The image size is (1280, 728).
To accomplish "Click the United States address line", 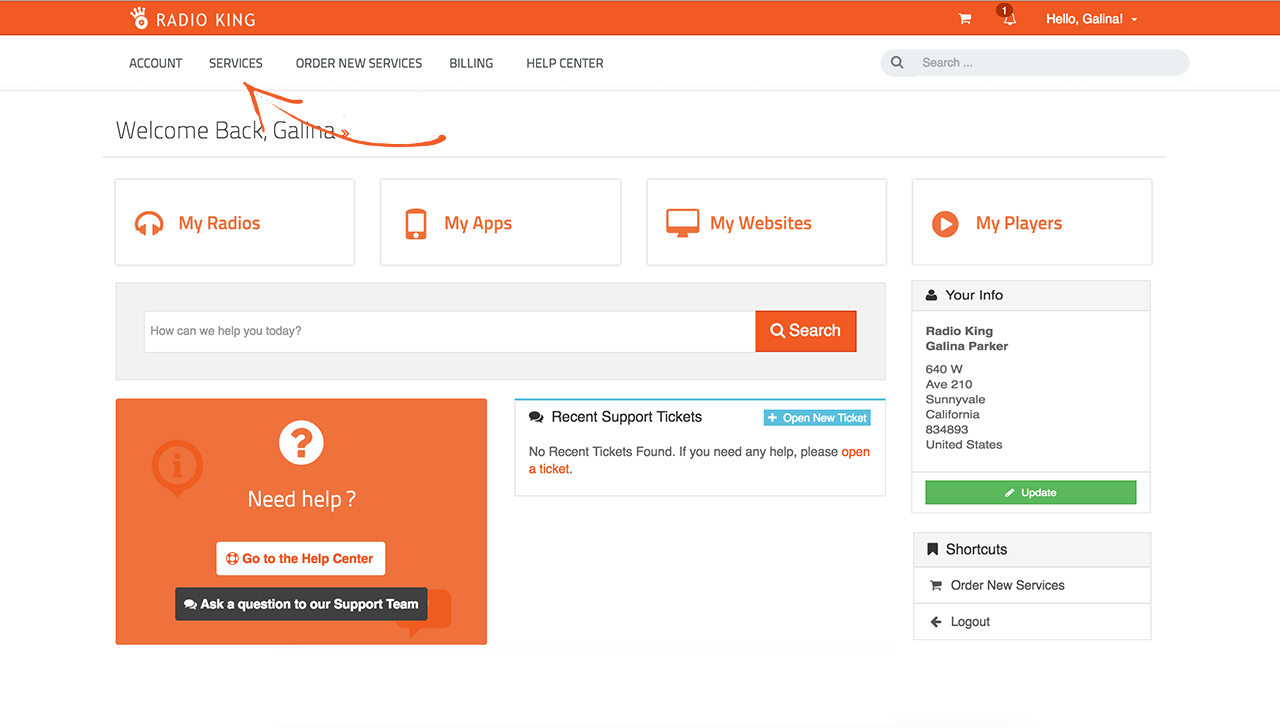I will click(964, 444).
